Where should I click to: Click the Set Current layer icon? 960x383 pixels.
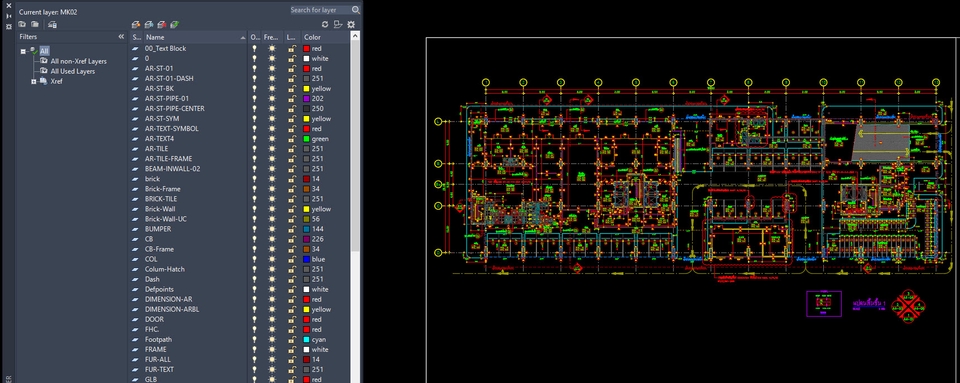click(x=175, y=24)
